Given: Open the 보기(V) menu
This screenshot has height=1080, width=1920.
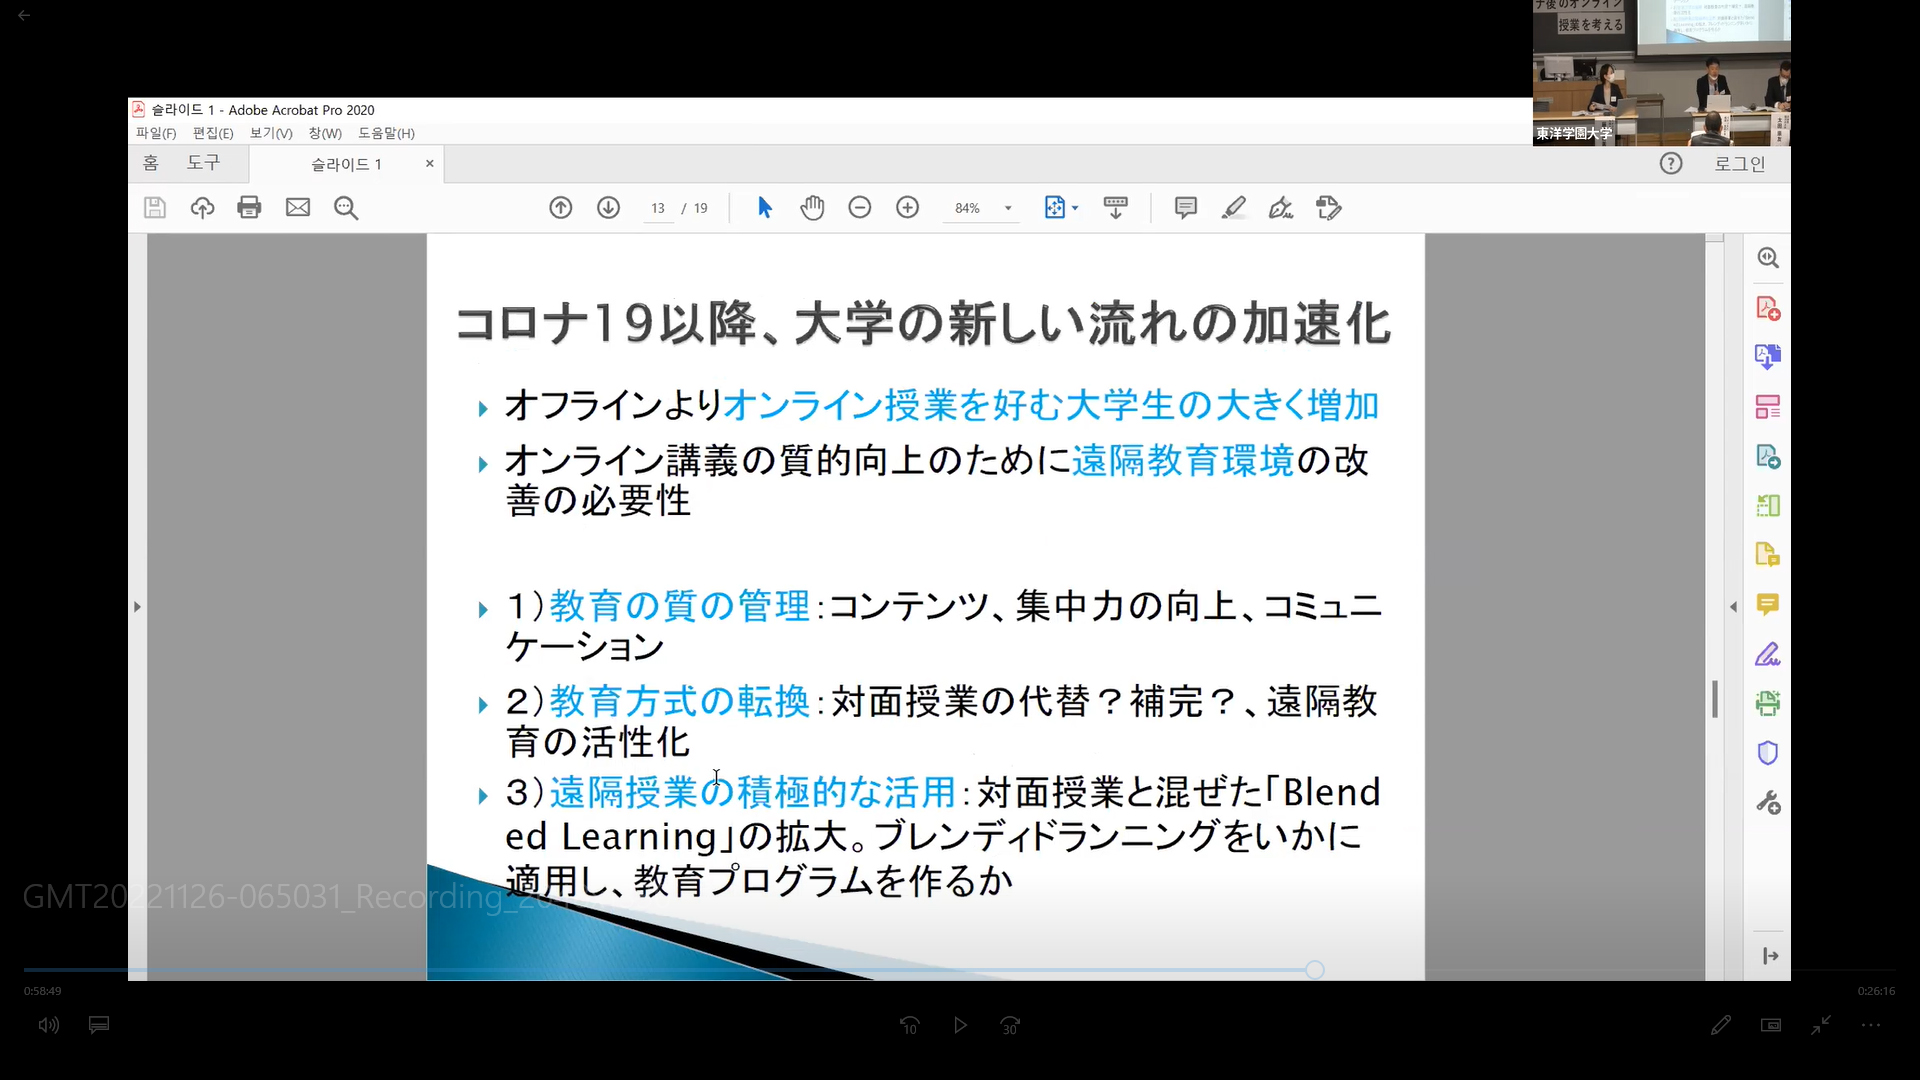Looking at the screenshot, I should [271, 133].
